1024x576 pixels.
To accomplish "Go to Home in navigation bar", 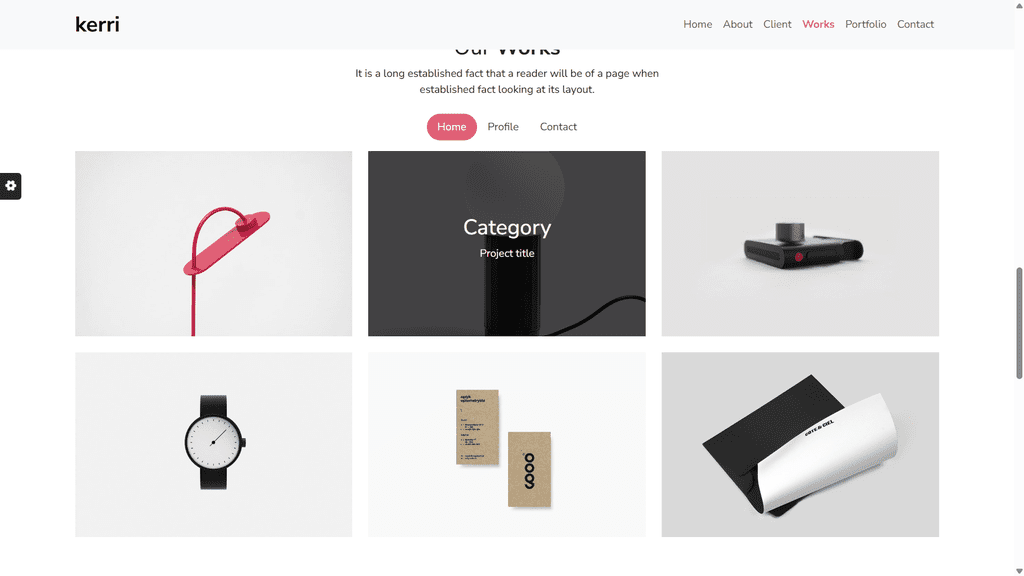I will (x=697, y=24).
